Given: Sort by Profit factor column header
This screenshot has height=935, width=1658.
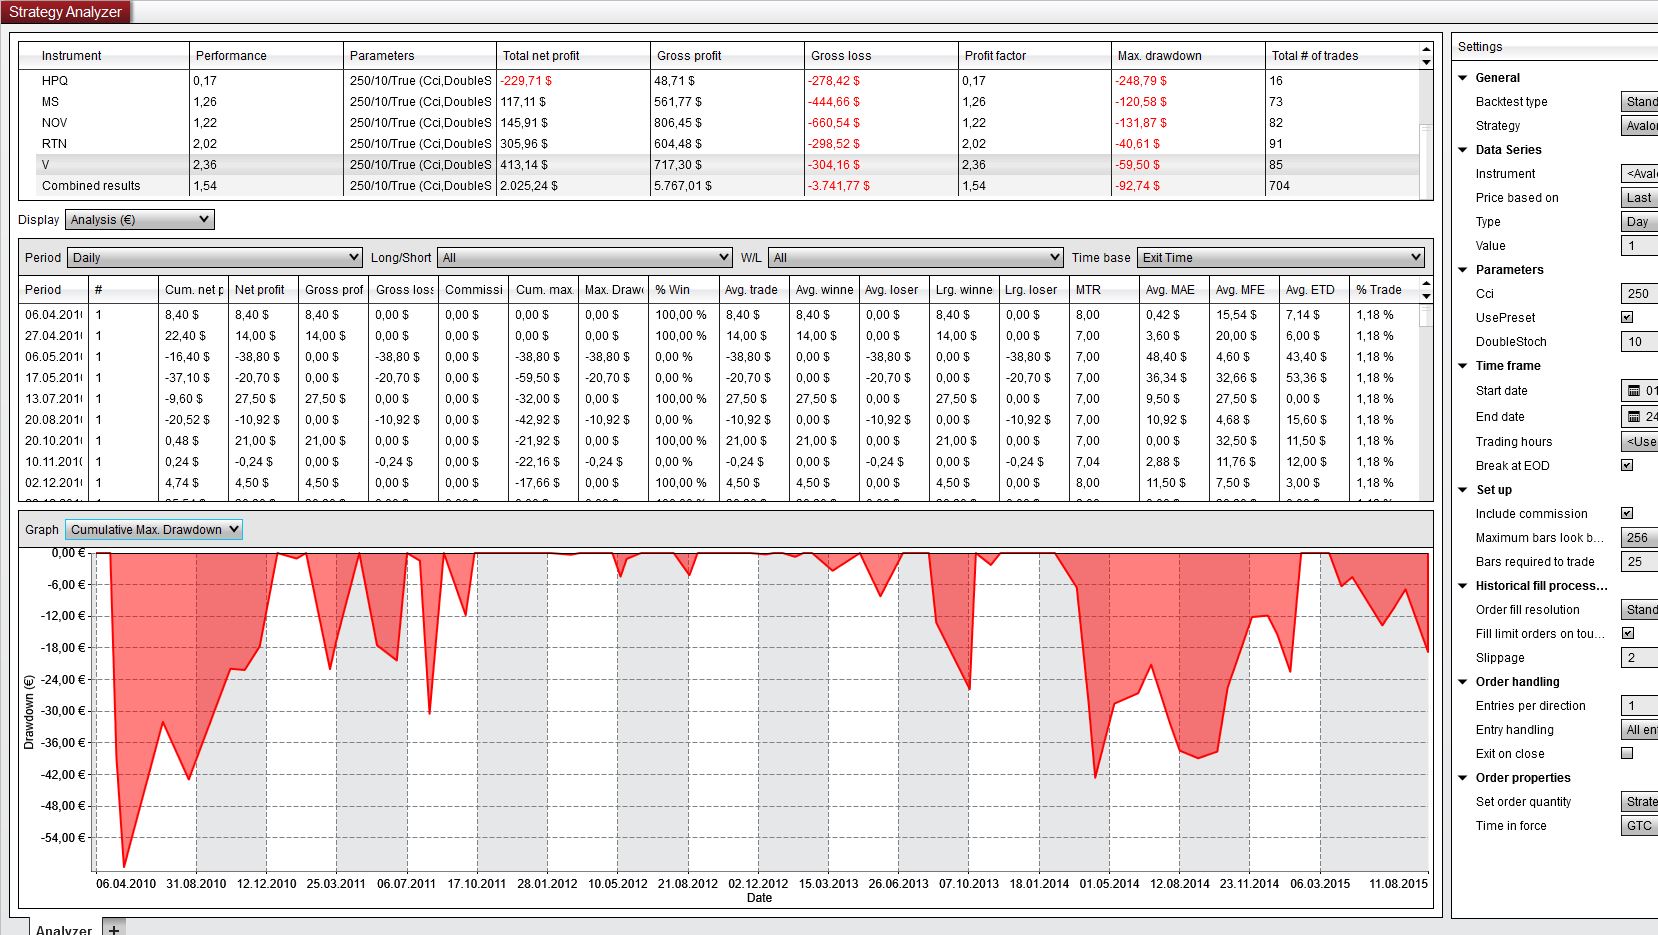Looking at the screenshot, I should tap(995, 56).
